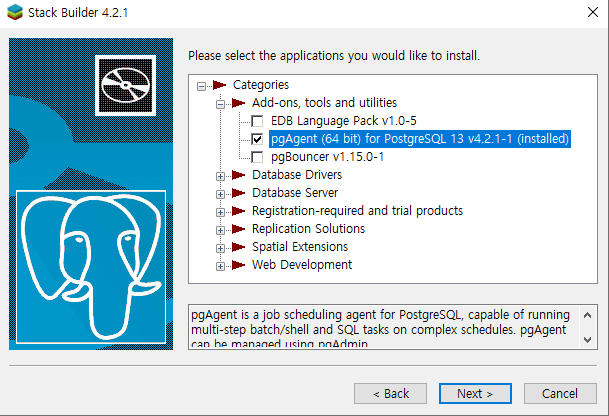Uncheck the pgAgent (64 bit) checkbox
609x416 pixels.
(257, 139)
